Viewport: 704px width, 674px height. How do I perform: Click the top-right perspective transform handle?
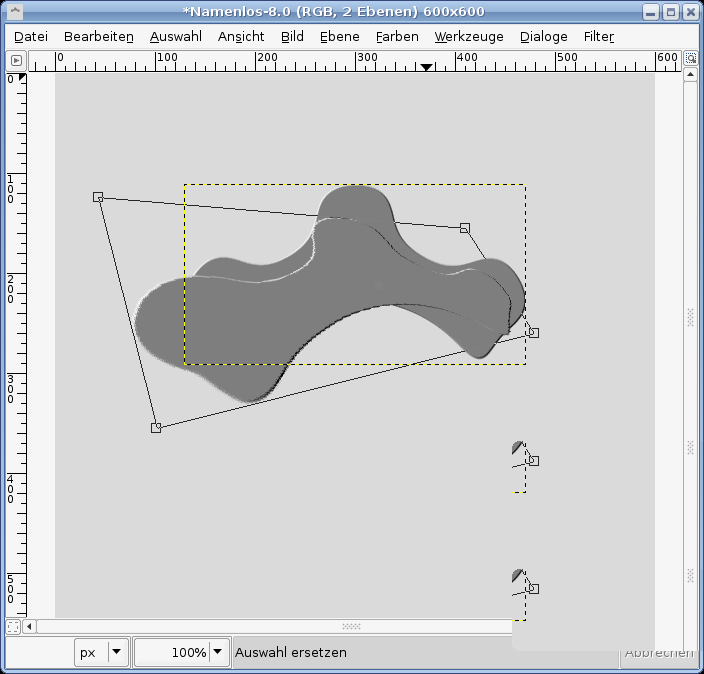click(x=465, y=228)
